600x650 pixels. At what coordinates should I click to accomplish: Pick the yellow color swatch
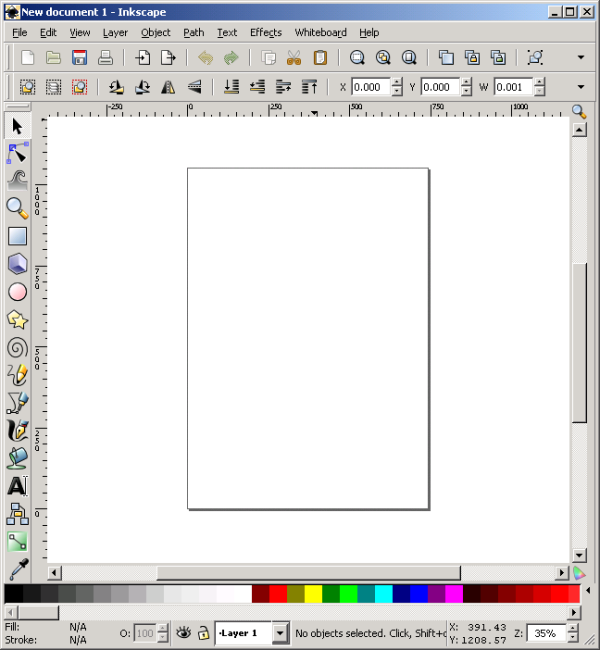click(313, 594)
